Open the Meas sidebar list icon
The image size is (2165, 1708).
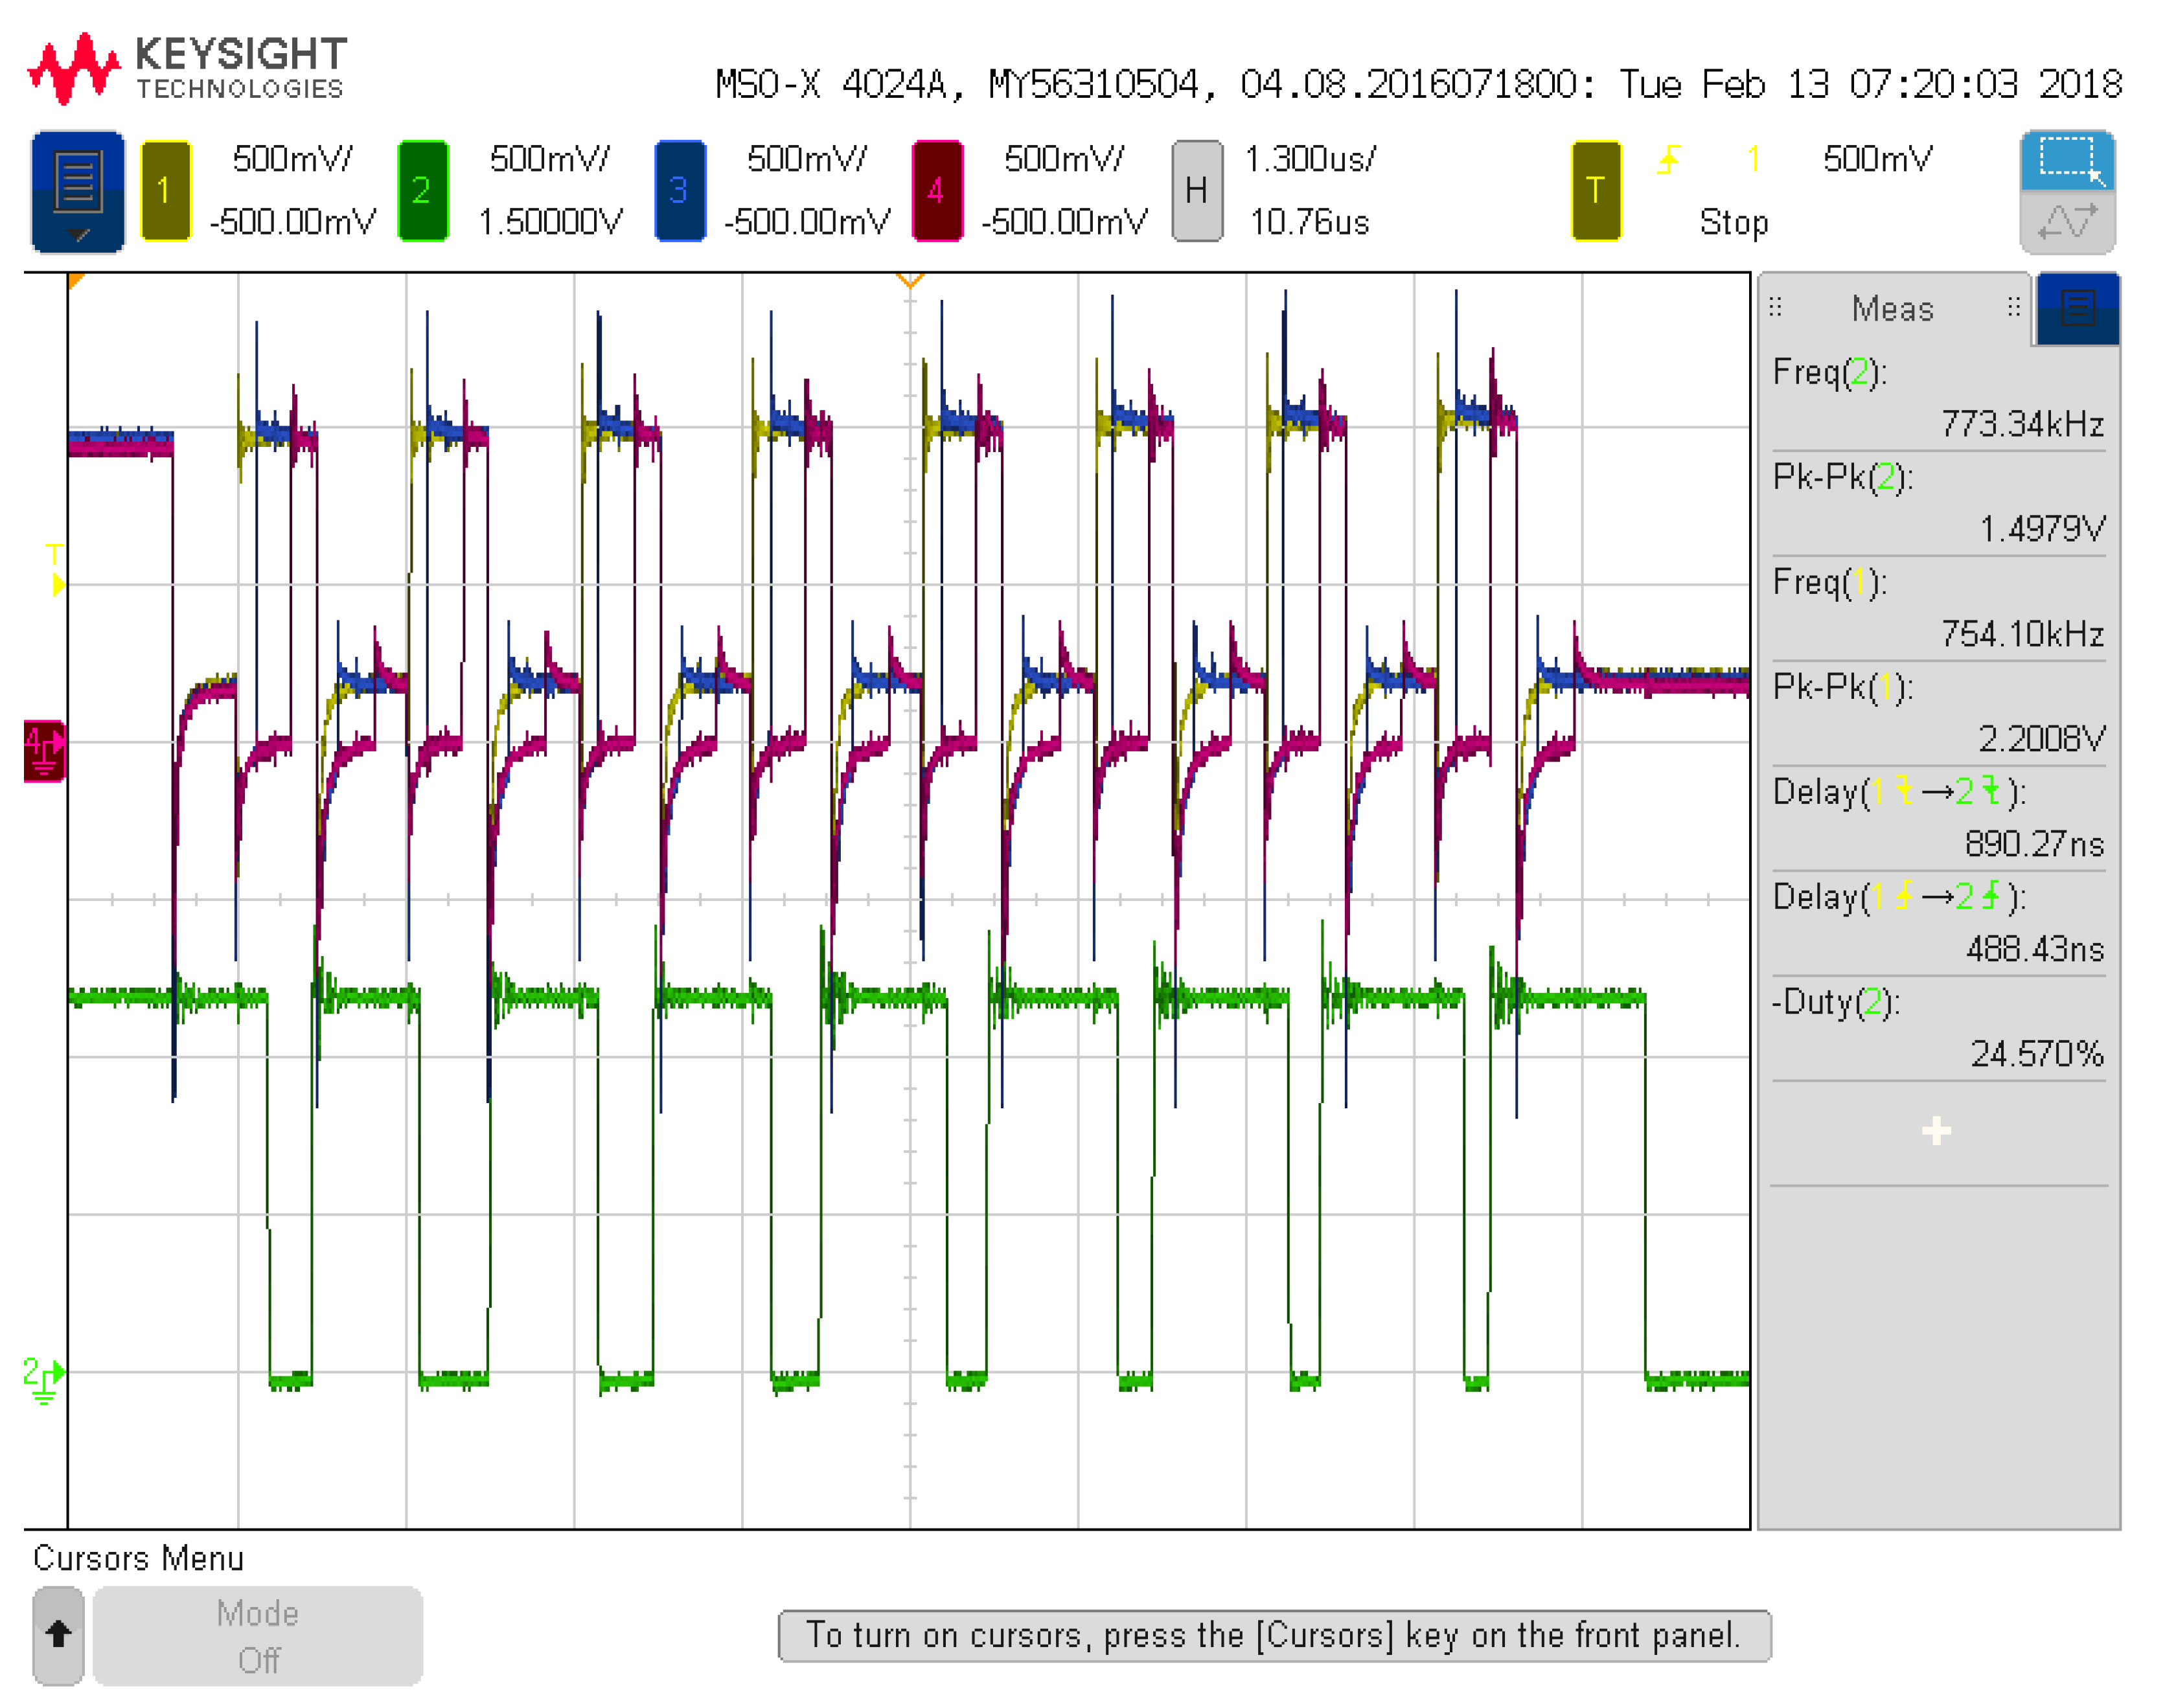coord(2077,308)
